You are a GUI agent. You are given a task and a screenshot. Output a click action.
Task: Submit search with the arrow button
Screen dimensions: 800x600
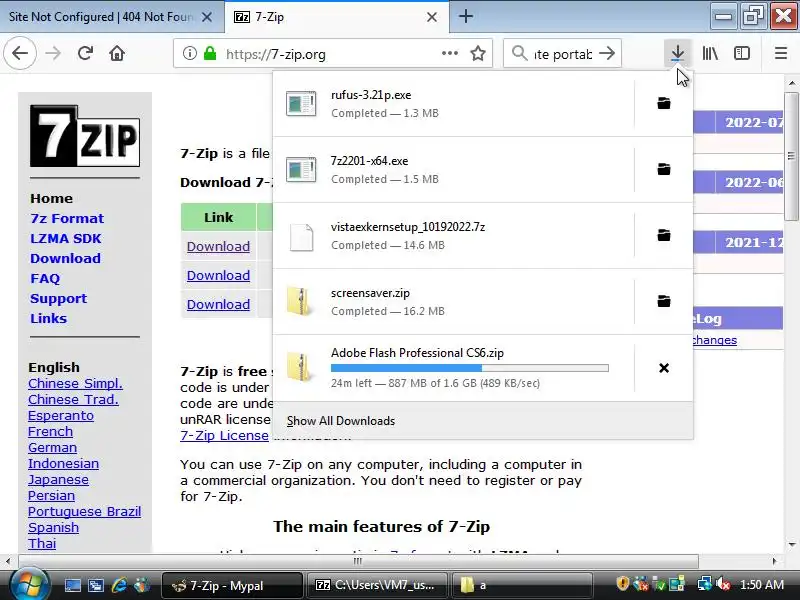tap(607, 53)
